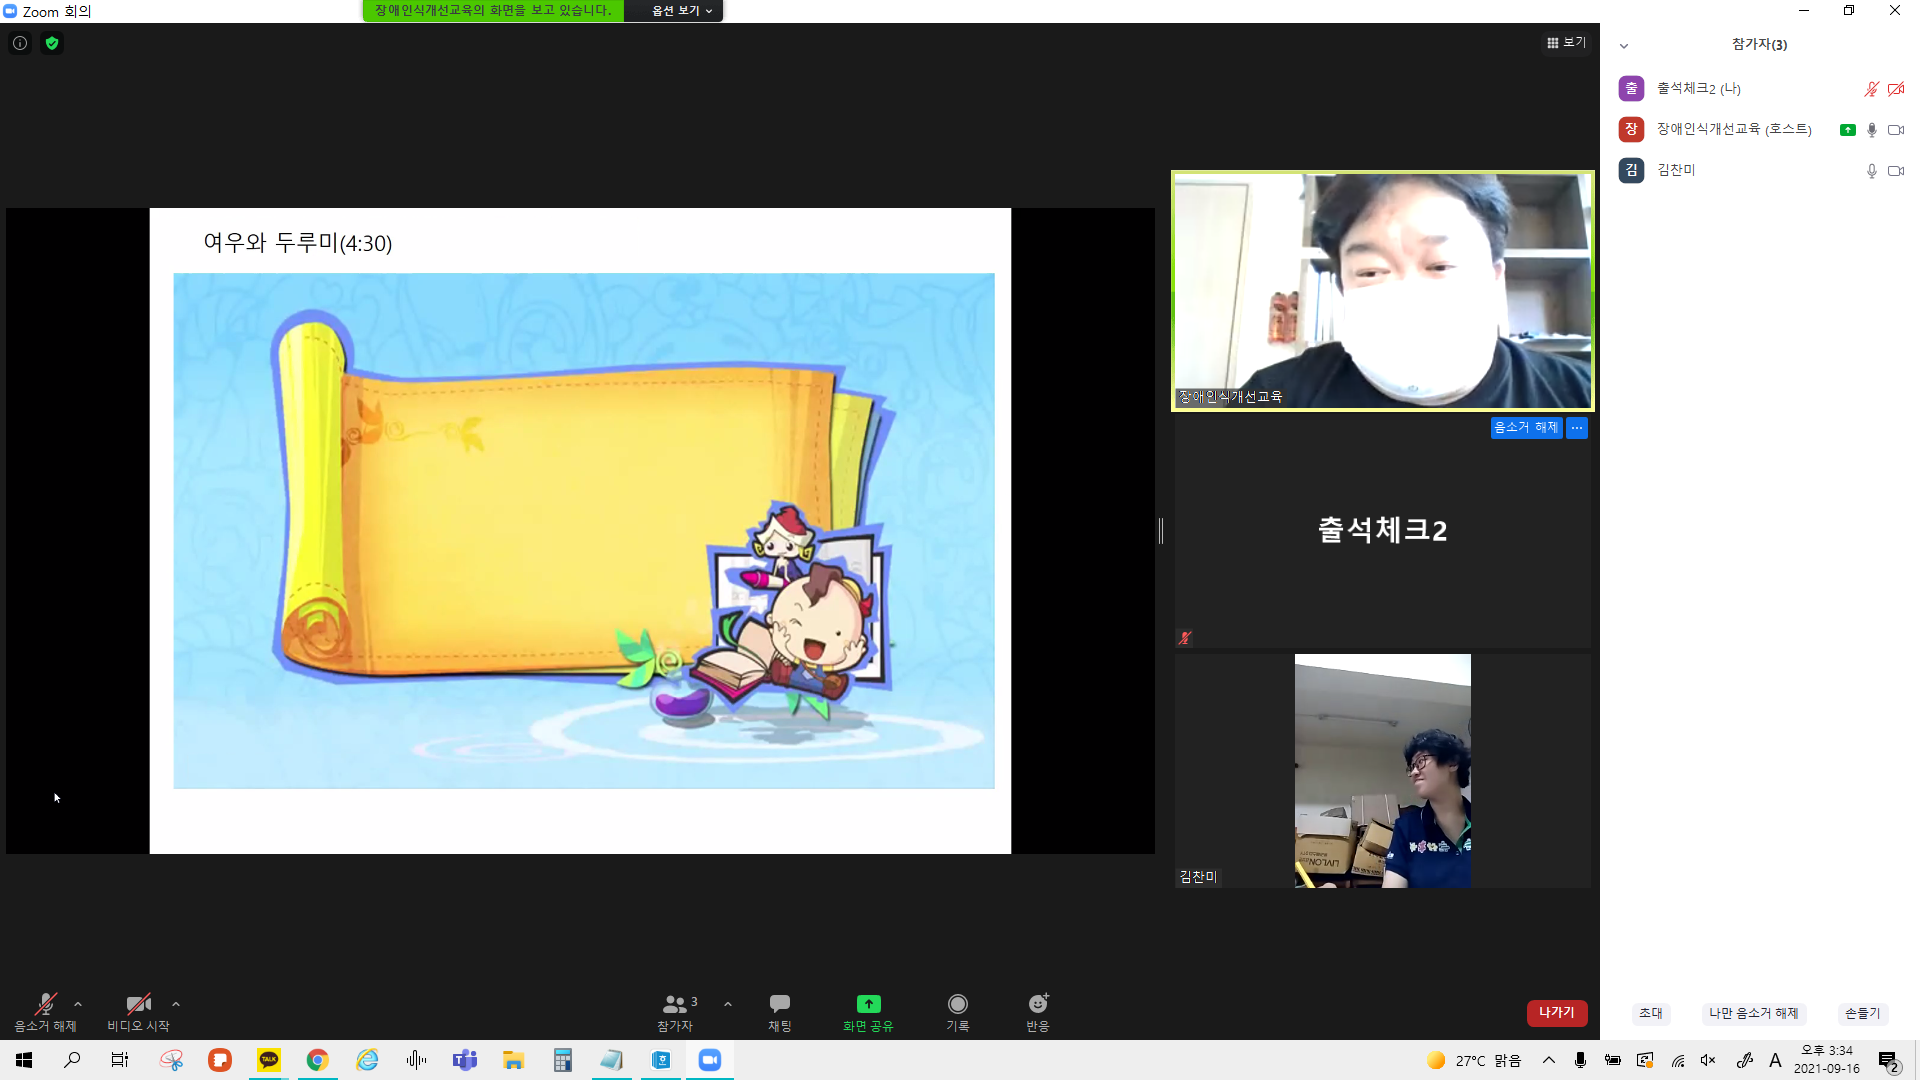Click the green encryption shield icon
Viewport: 1920px width, 1080px height.
pyautogui.click(x=52, y=43)
